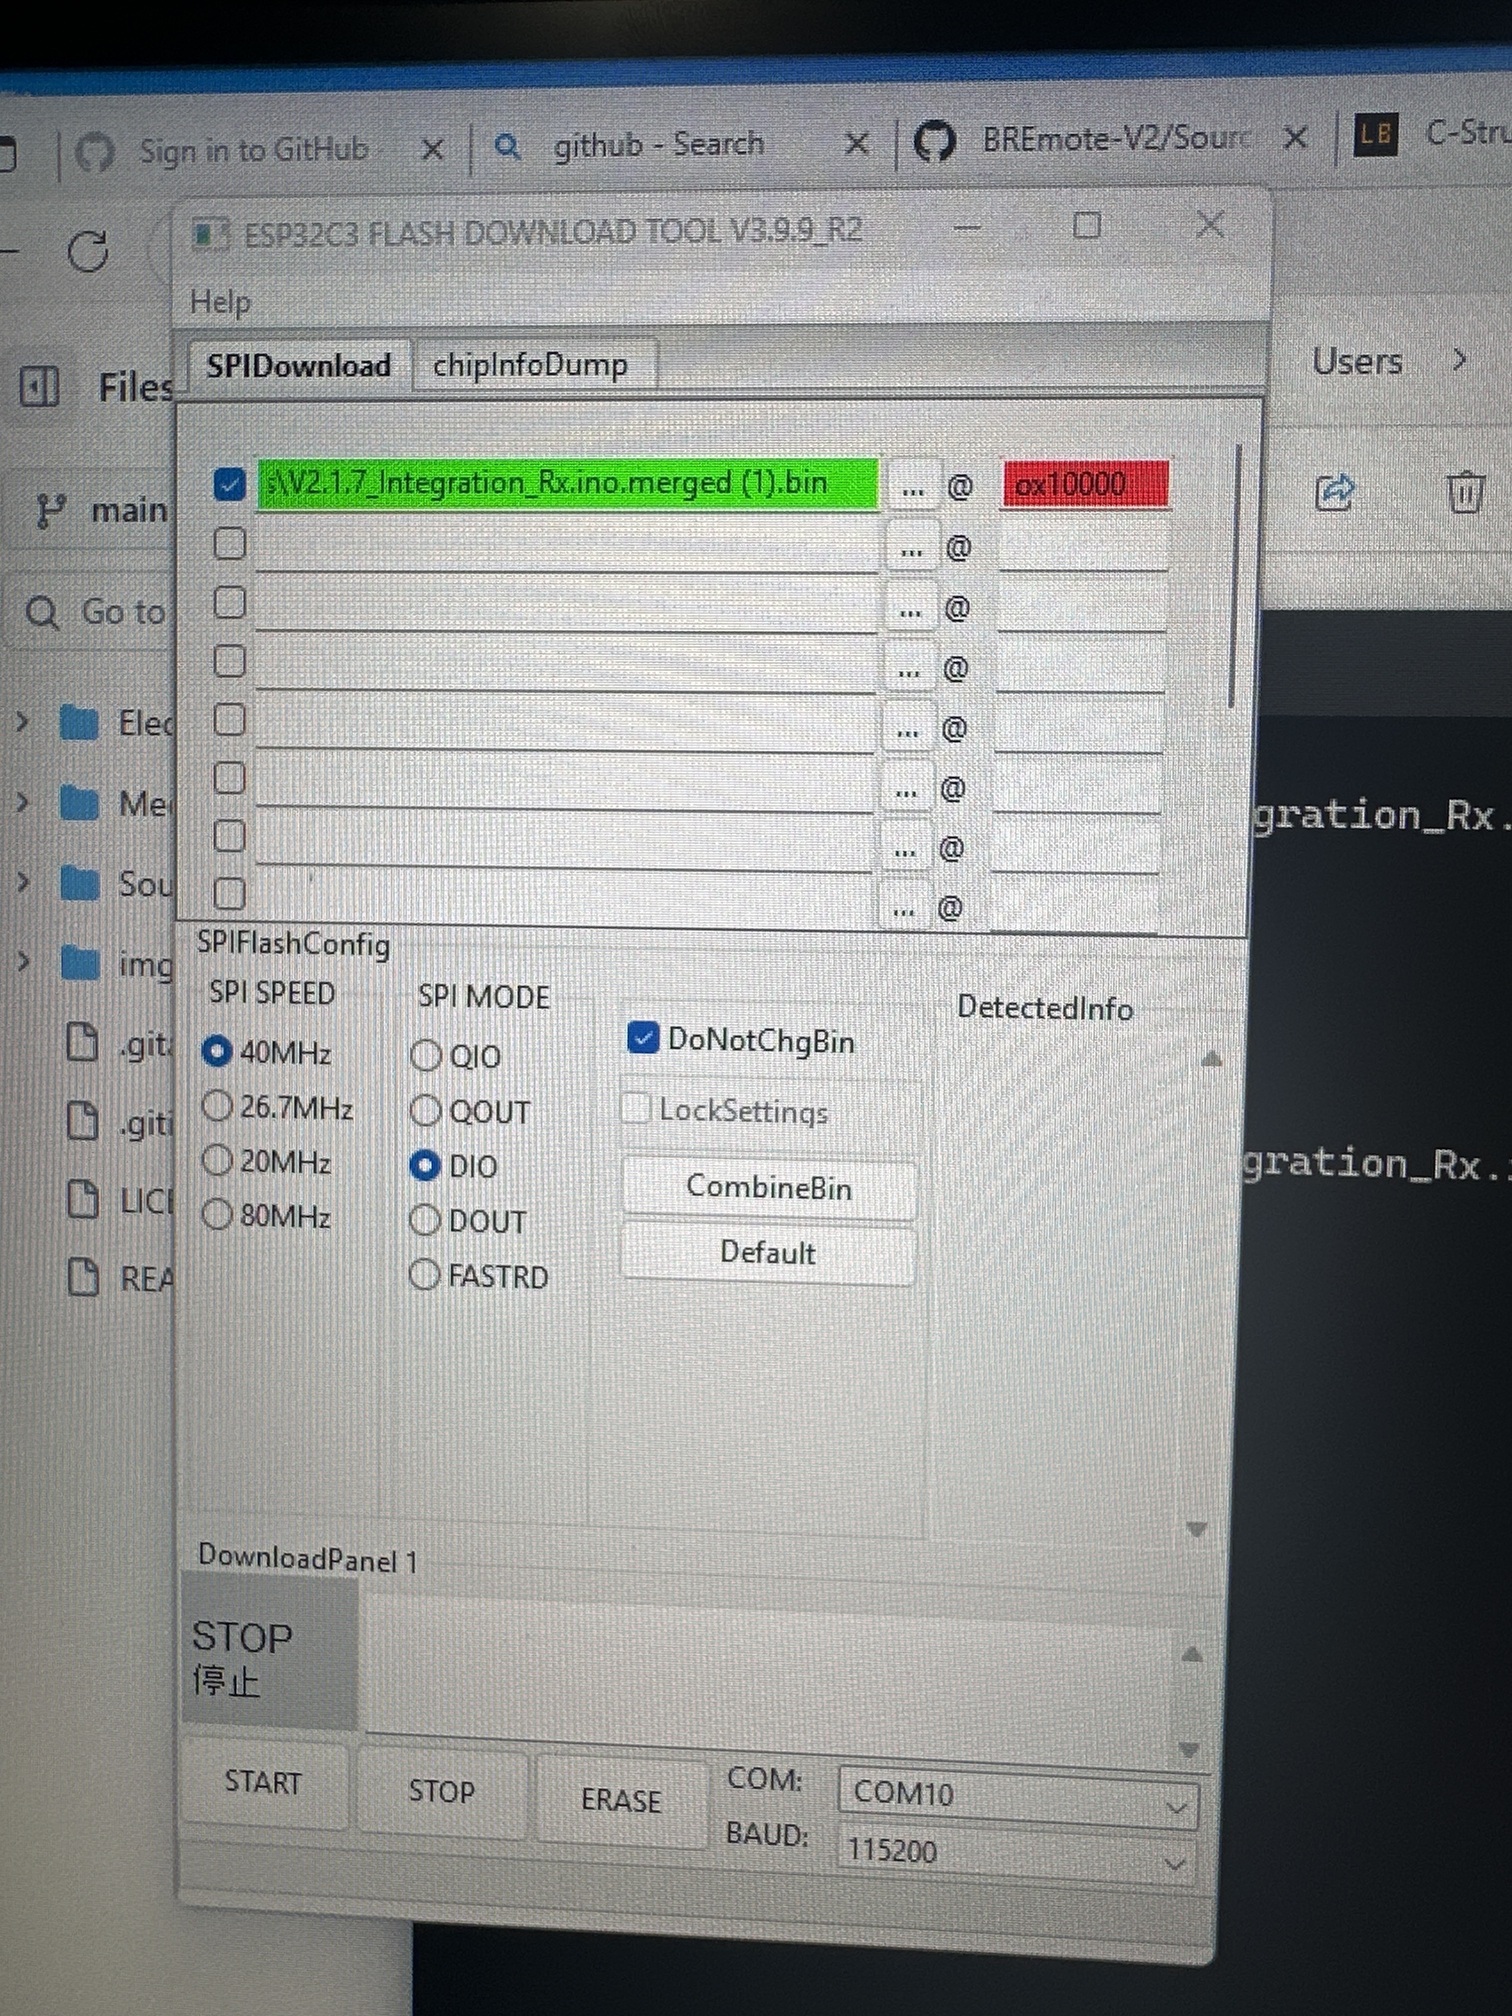Click the trash delete icon on GitHub page
The height and width of the screenshot is (2016, 1512).
(x=1464, y=492)
